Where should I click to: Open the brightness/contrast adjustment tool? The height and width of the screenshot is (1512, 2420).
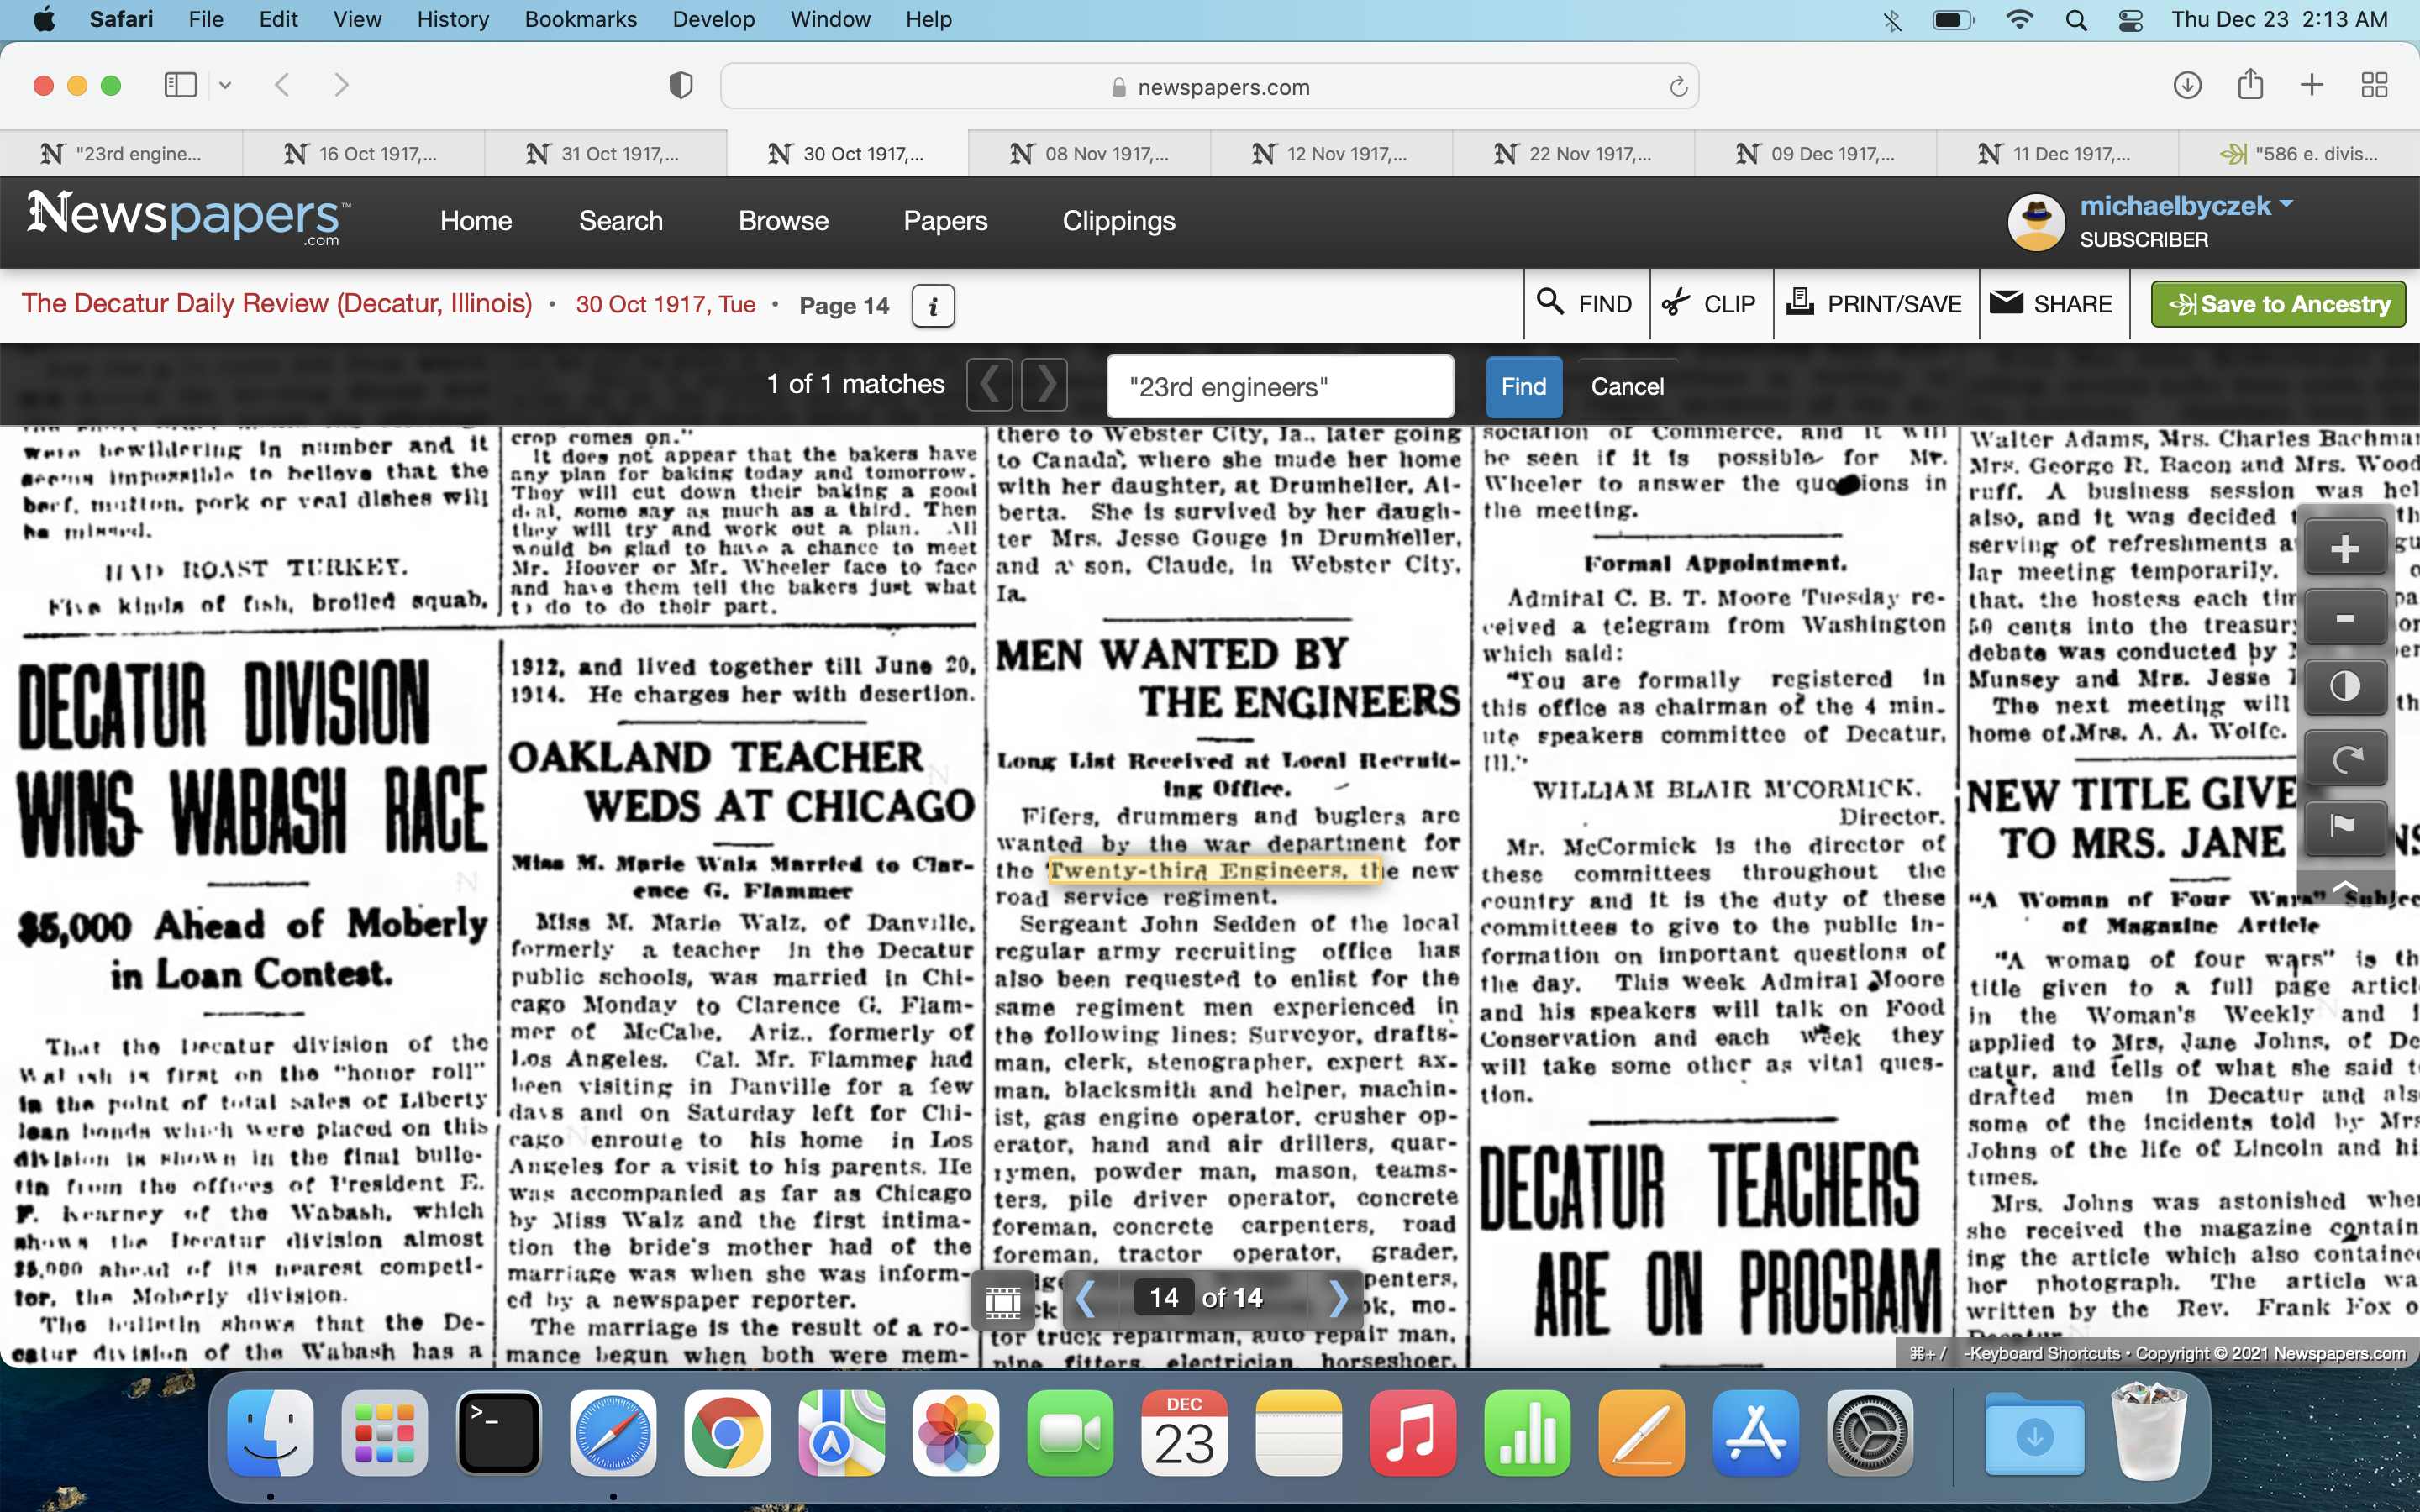(2344, 687)
